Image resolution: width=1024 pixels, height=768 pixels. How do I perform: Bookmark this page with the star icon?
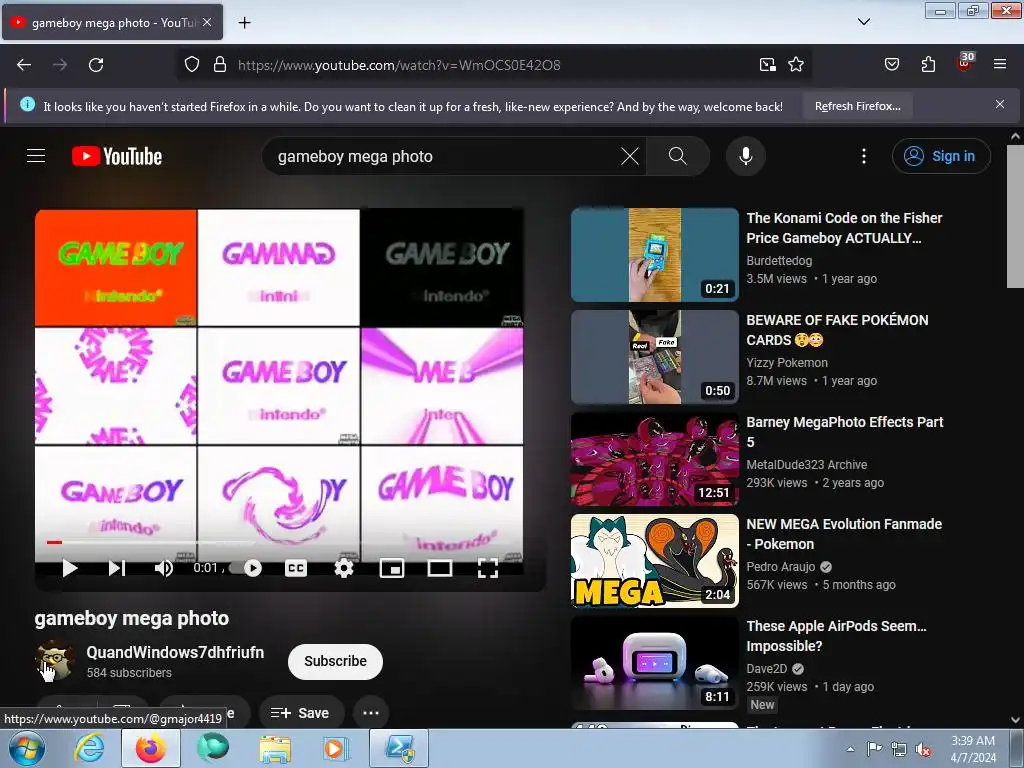(795, 65)
